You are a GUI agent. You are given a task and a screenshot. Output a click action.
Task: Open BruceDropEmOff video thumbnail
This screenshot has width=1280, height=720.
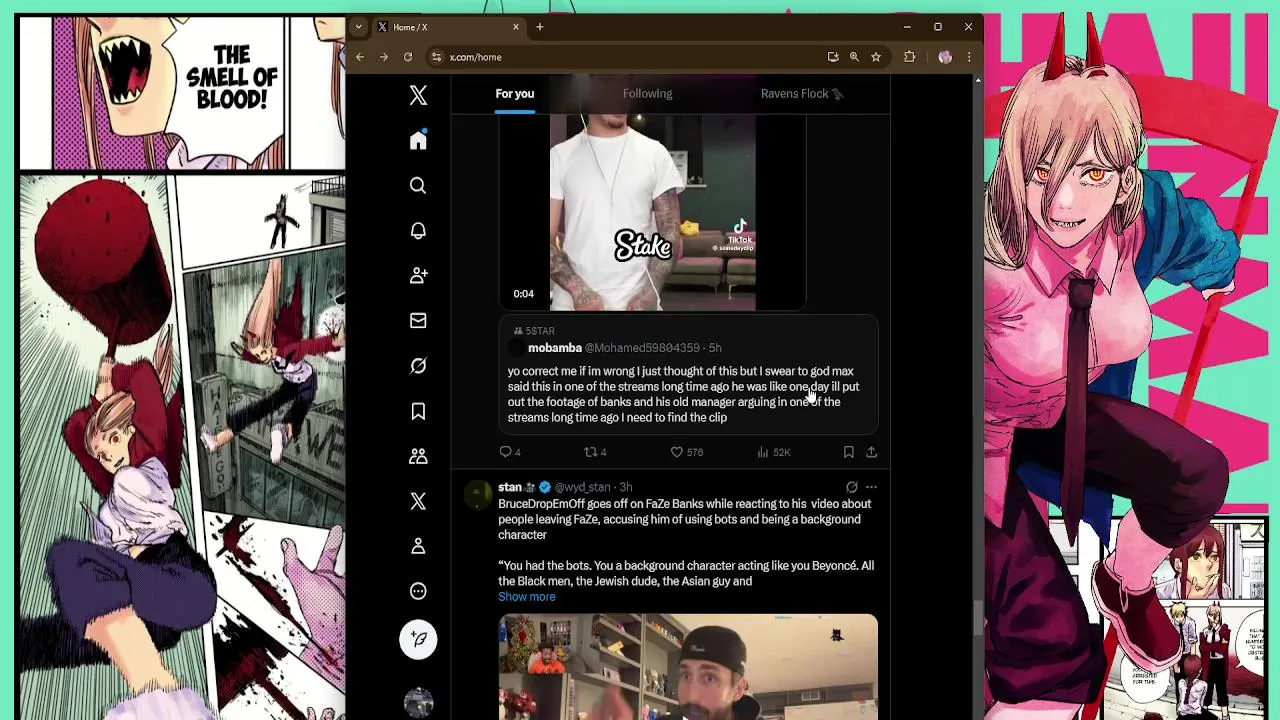[x=688, y=667]
